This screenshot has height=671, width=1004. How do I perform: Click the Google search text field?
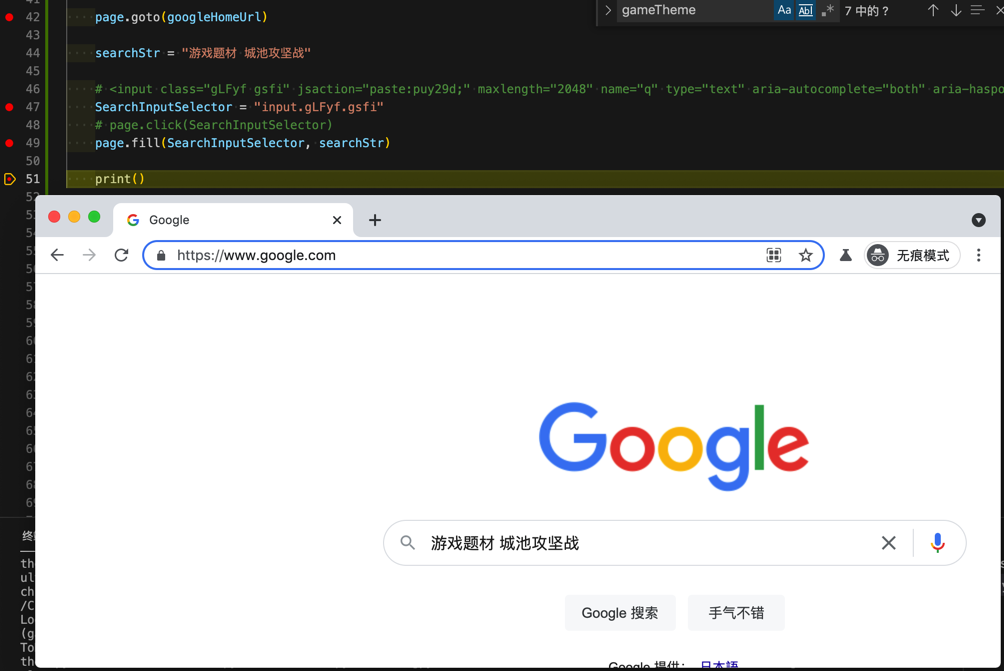[x=647, y=543]
